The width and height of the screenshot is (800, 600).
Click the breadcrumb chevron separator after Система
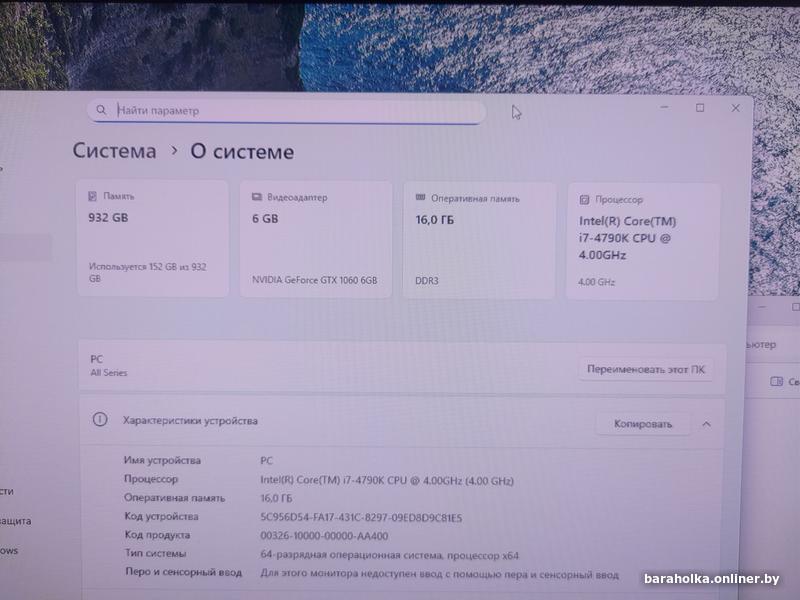[x=174, y=151]
